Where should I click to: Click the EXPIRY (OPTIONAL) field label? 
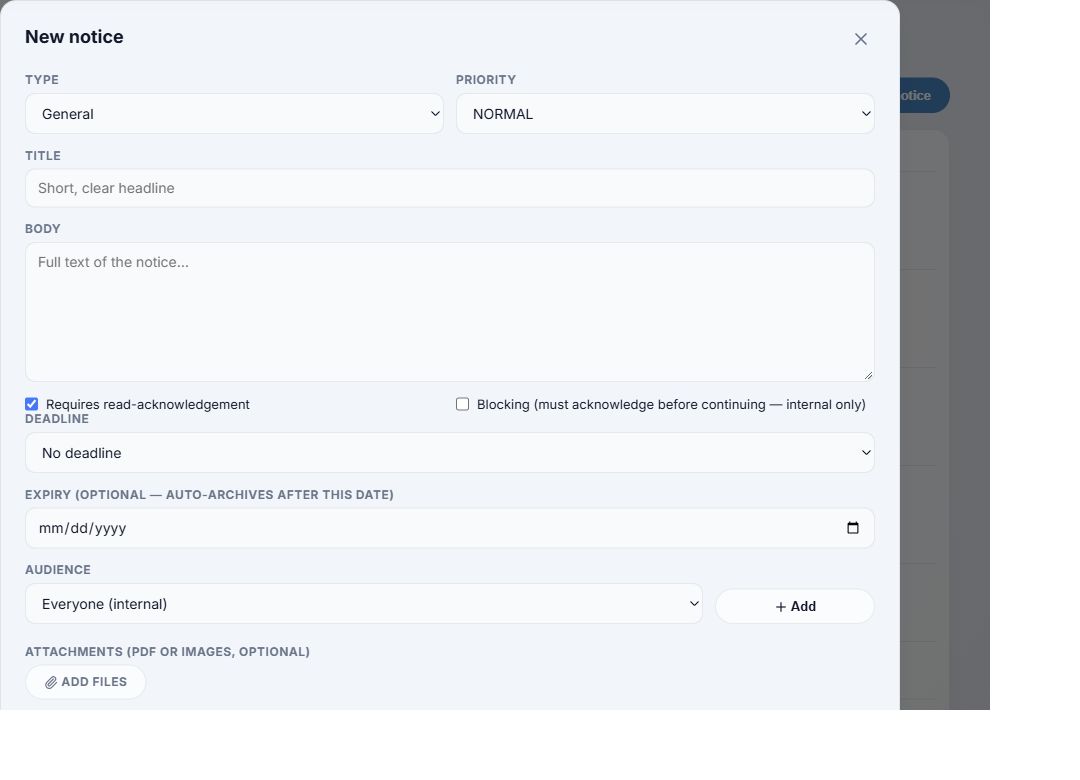click(x=209, y=495)
